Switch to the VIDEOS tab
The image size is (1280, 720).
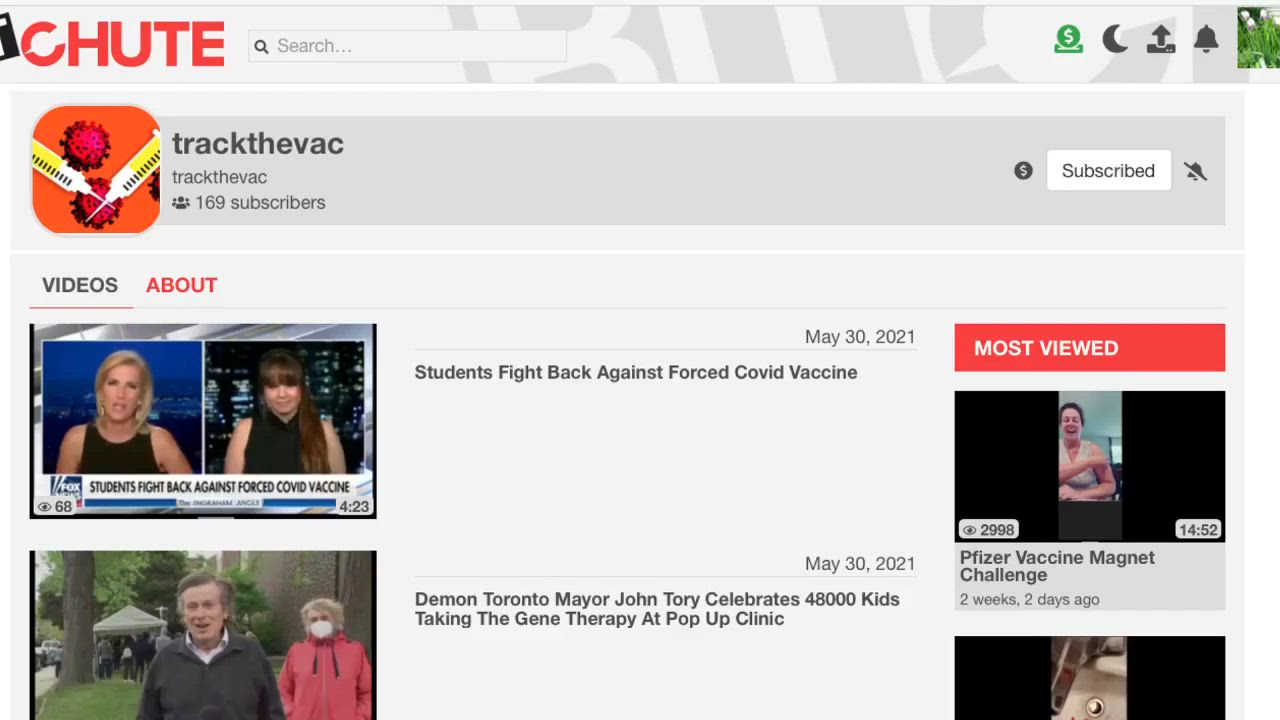click(x=80, y=285)
